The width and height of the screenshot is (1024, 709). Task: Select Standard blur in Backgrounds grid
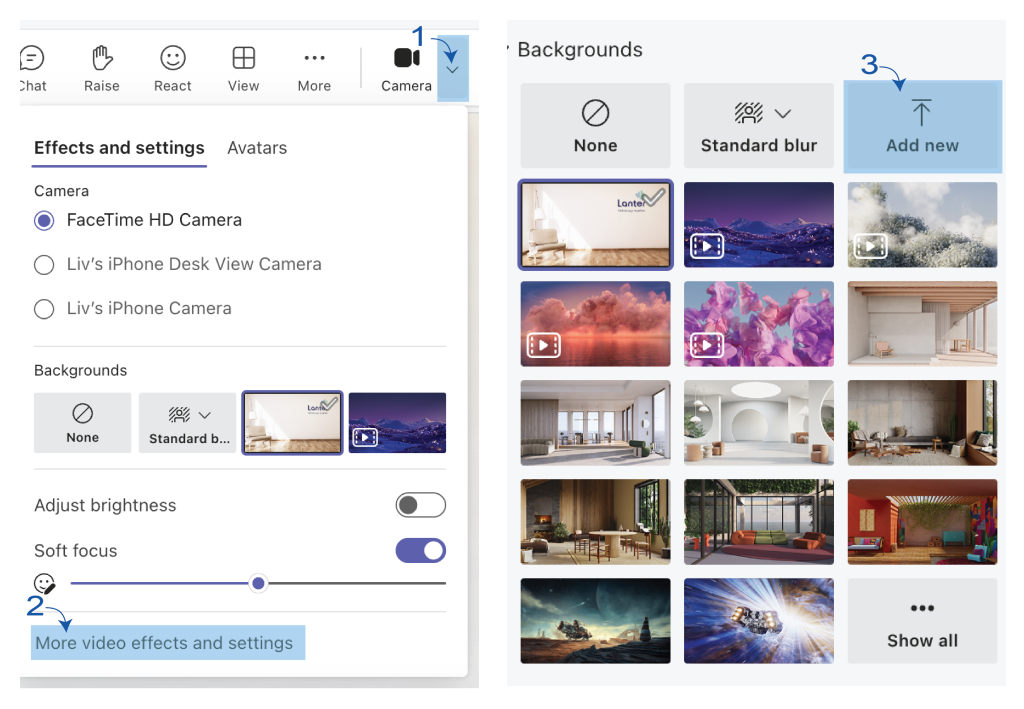[759, 126]
